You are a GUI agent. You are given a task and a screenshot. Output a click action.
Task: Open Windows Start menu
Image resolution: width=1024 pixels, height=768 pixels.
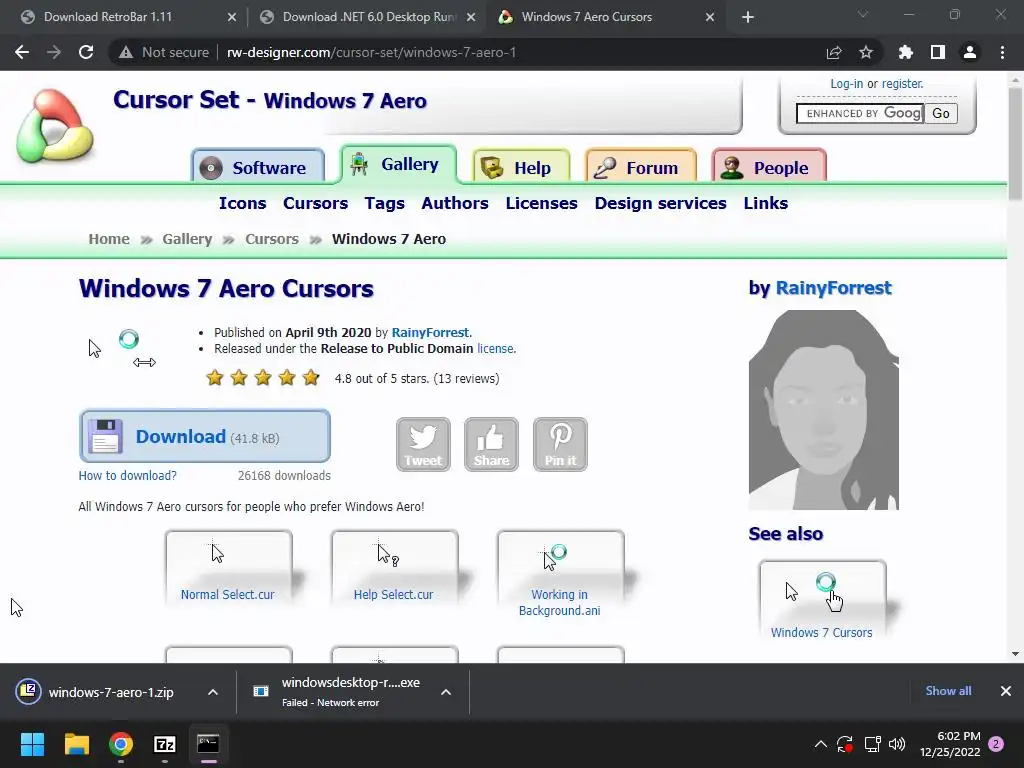(32, 744)
